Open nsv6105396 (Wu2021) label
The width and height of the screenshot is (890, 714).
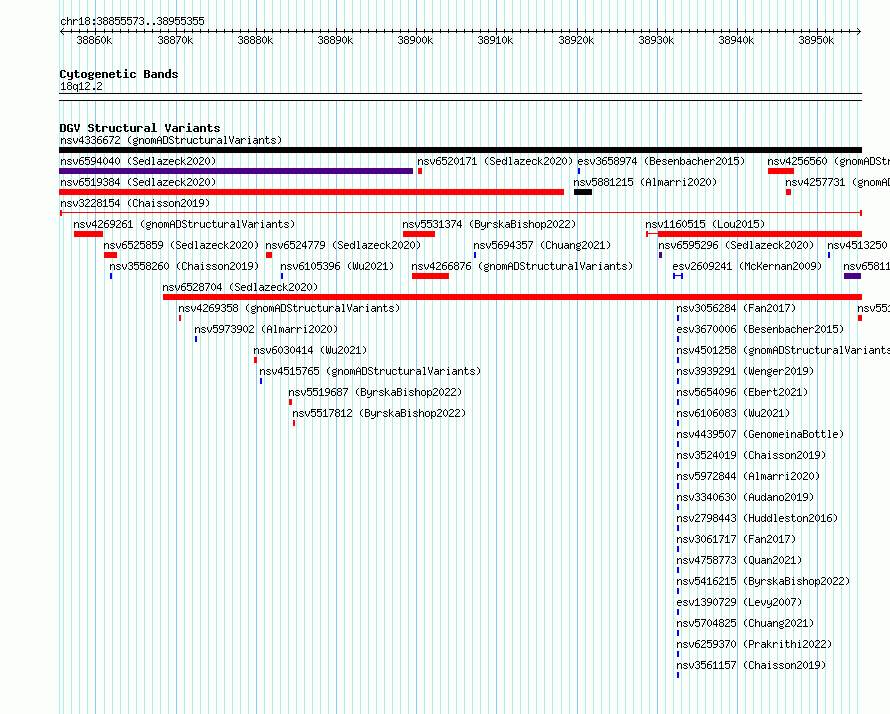coord(337,266)
